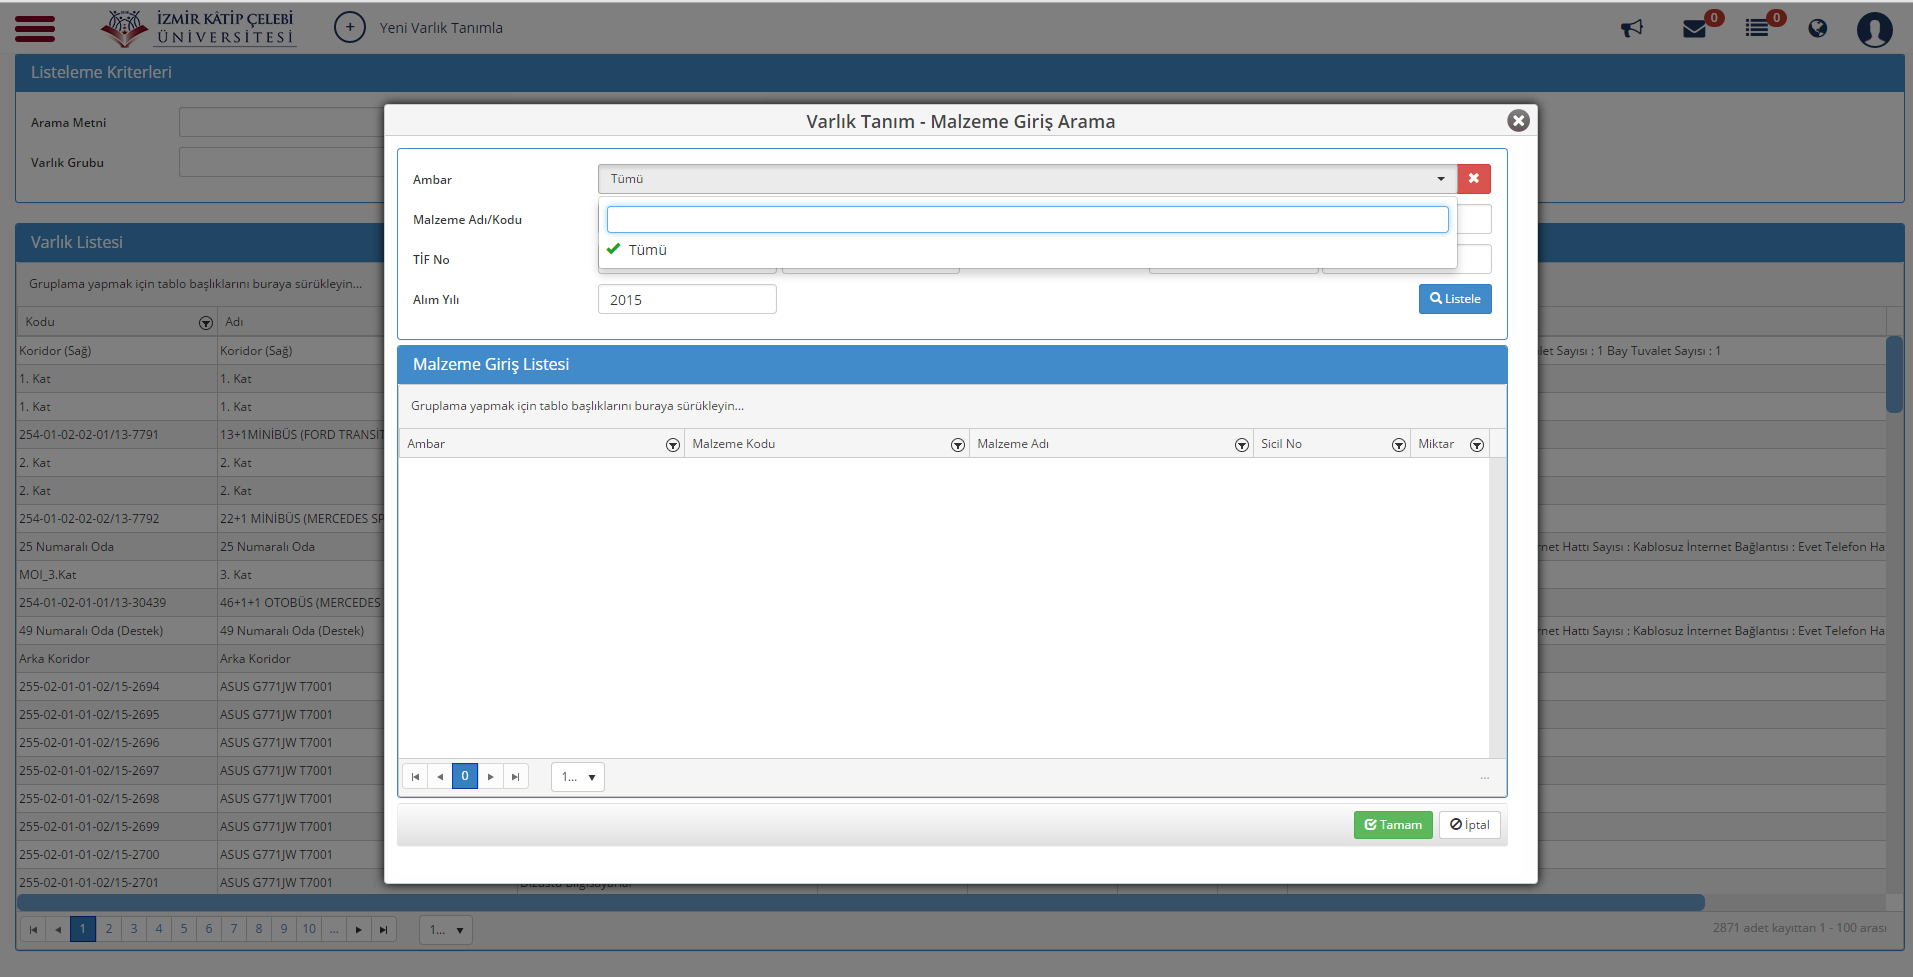Open the announcements megaphone icon

(1632, 28)
